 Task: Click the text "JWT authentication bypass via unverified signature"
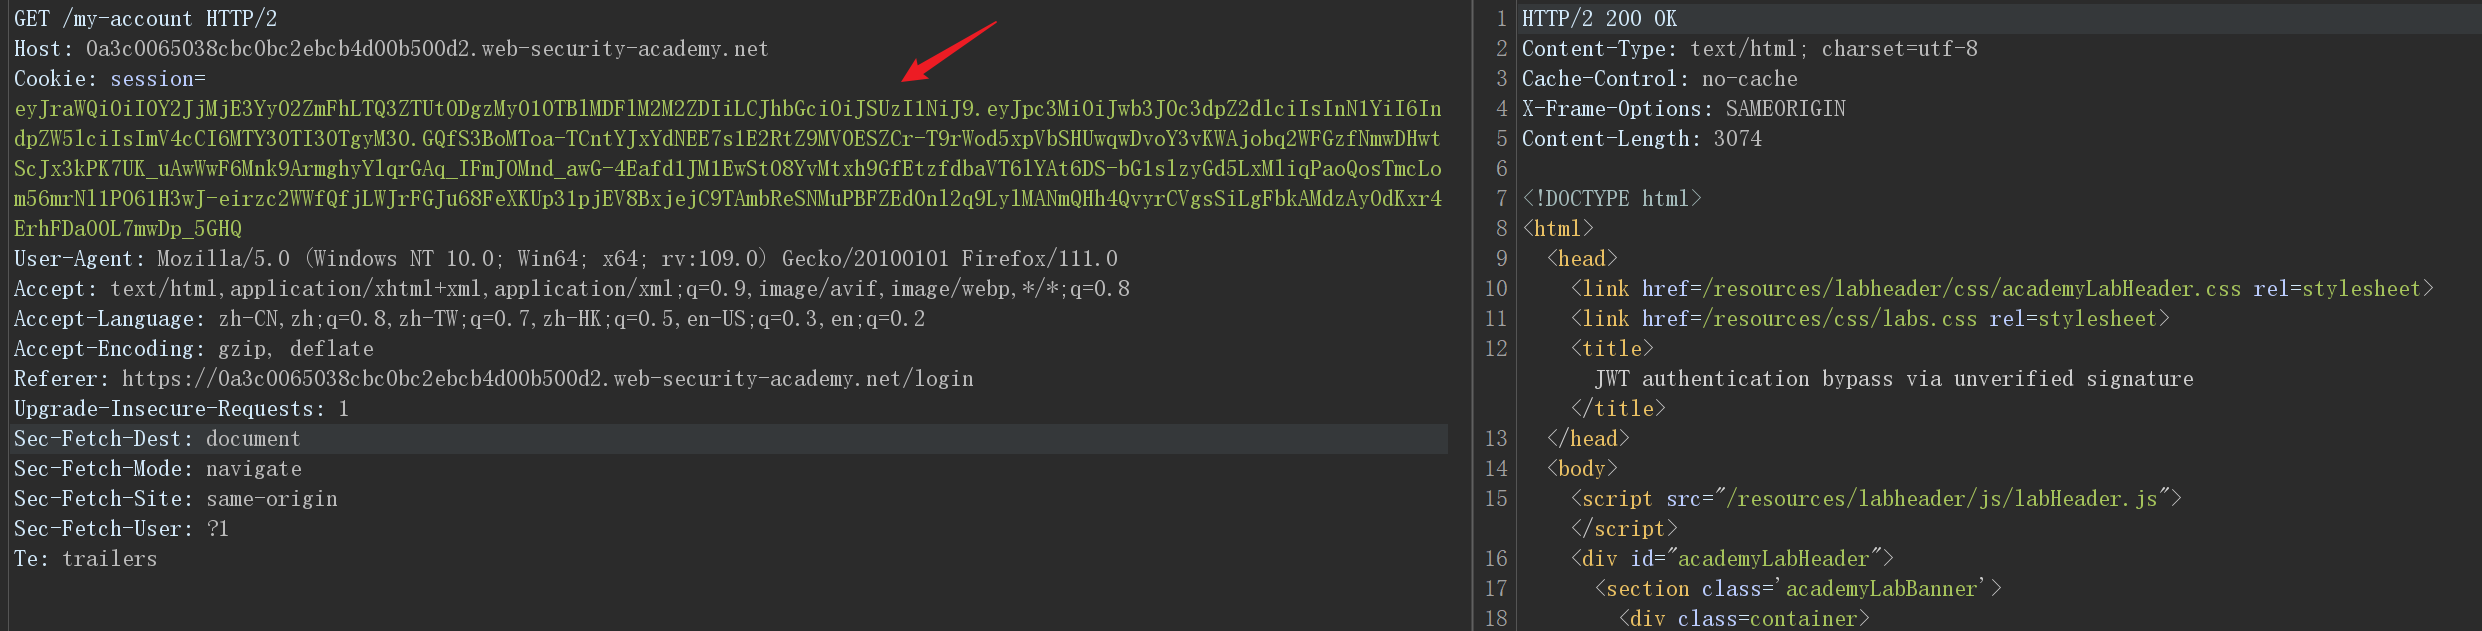pyautogui.click(x=1894, y=378)
